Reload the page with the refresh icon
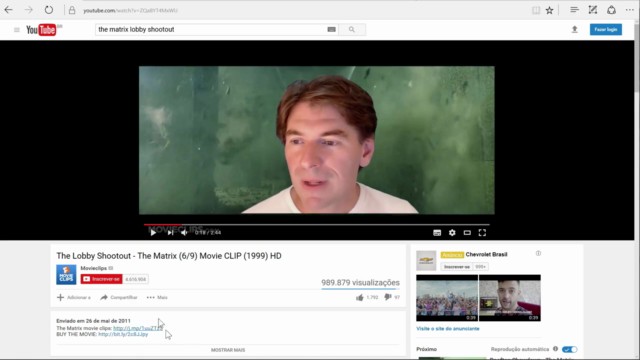 point(49,10)
